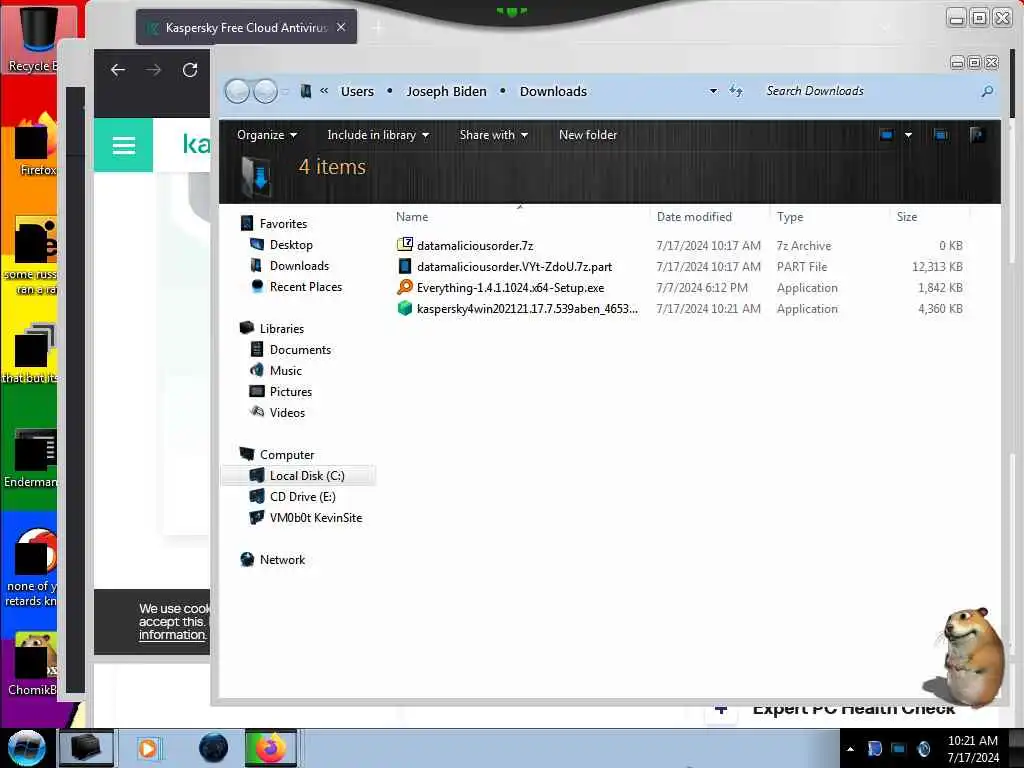The height and width of the screenshot is (768, 1024).
Task: Reload the Kaspersky page in browser
Action: (x=190, y=70)
